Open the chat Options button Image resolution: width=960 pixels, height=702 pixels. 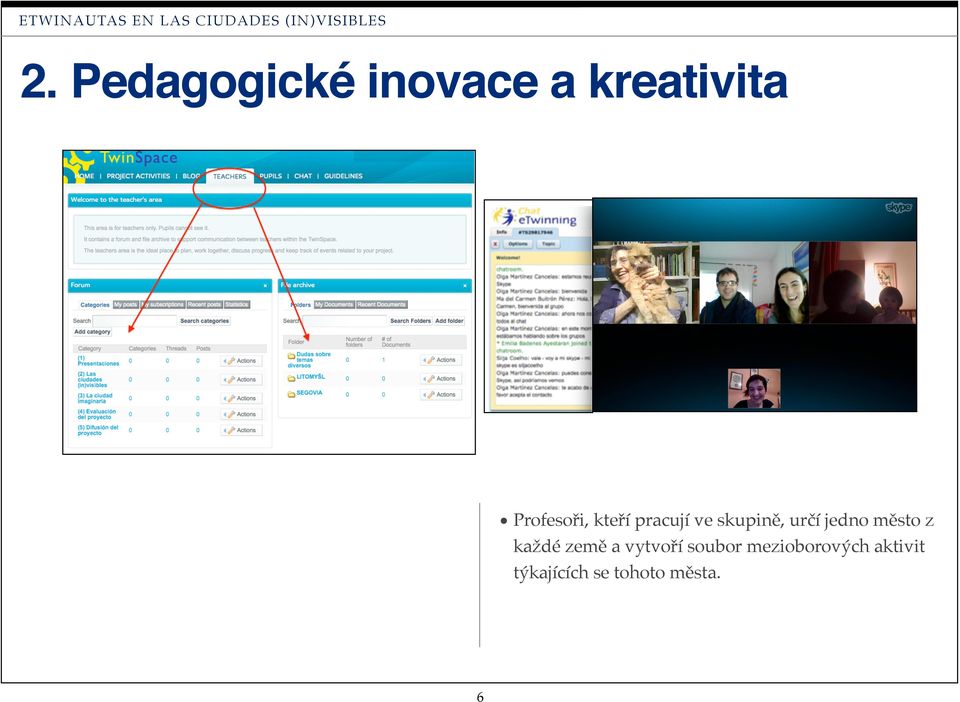coord(517,244)
